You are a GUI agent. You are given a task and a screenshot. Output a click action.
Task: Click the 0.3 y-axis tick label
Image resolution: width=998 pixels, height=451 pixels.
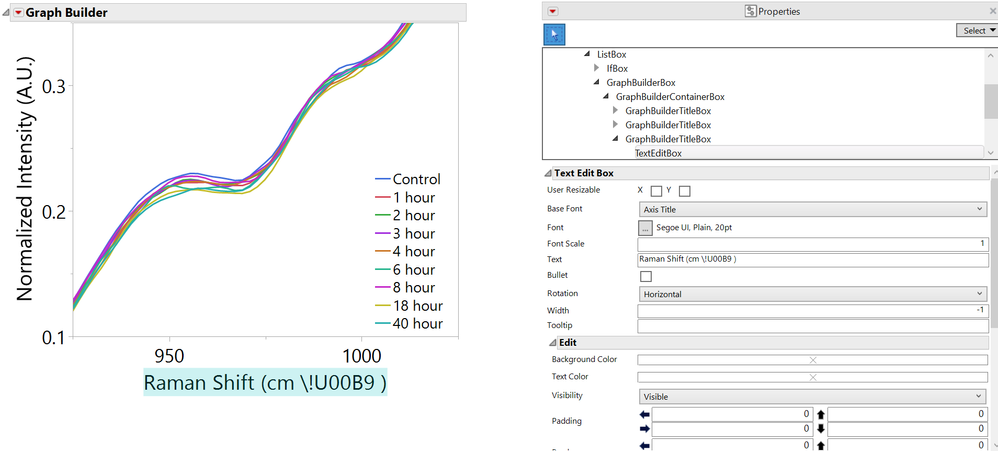[x=53, y=85]
